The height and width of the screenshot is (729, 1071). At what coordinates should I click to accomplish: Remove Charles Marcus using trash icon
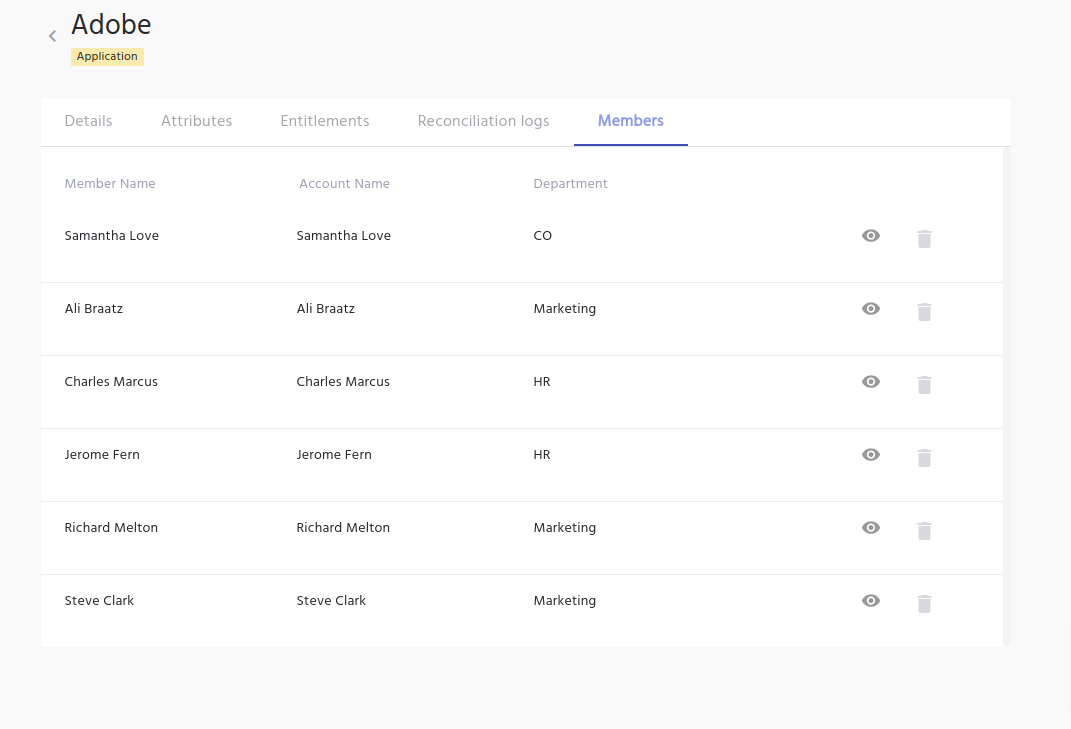coord(924,384)
